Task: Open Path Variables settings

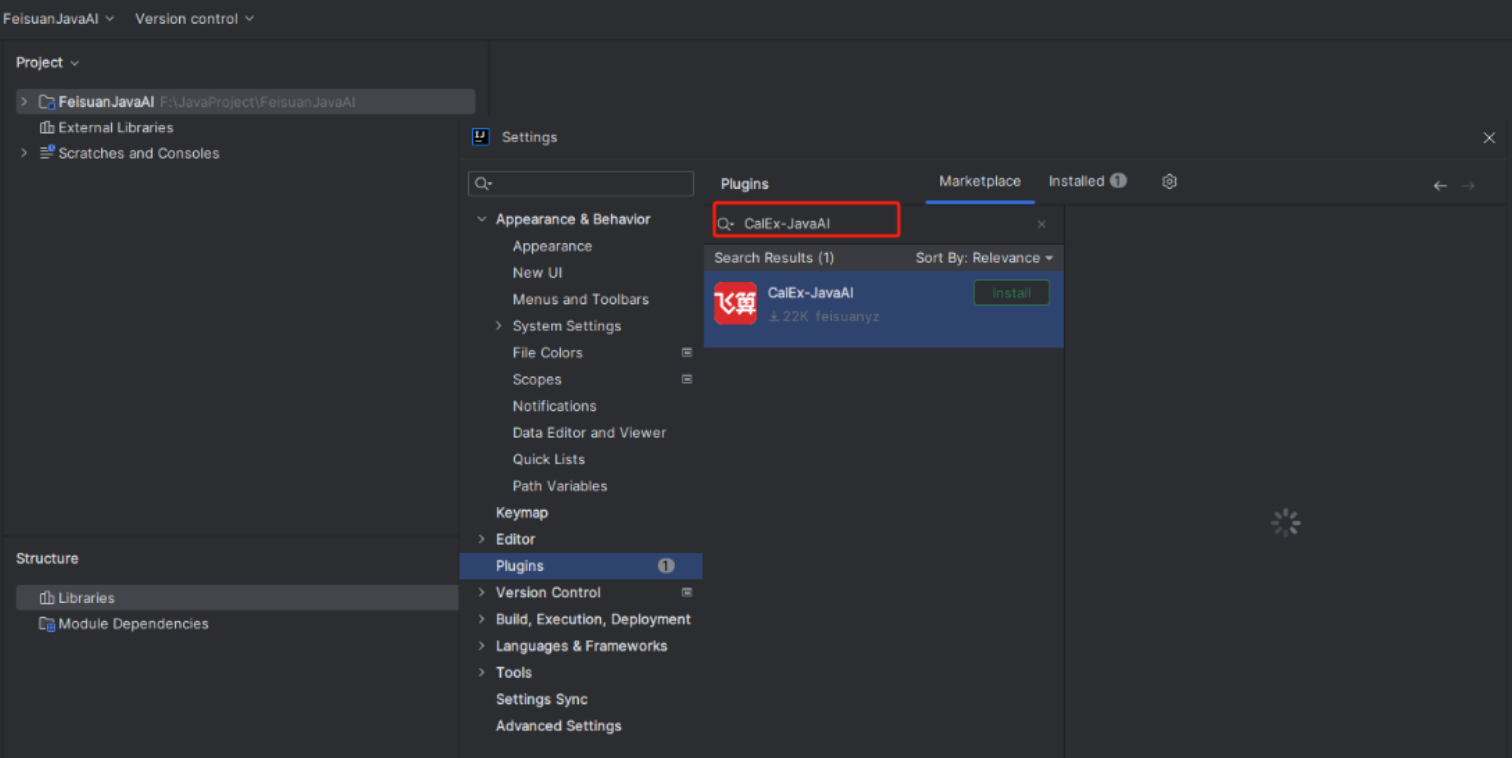Action: click(x=559, y=486)
